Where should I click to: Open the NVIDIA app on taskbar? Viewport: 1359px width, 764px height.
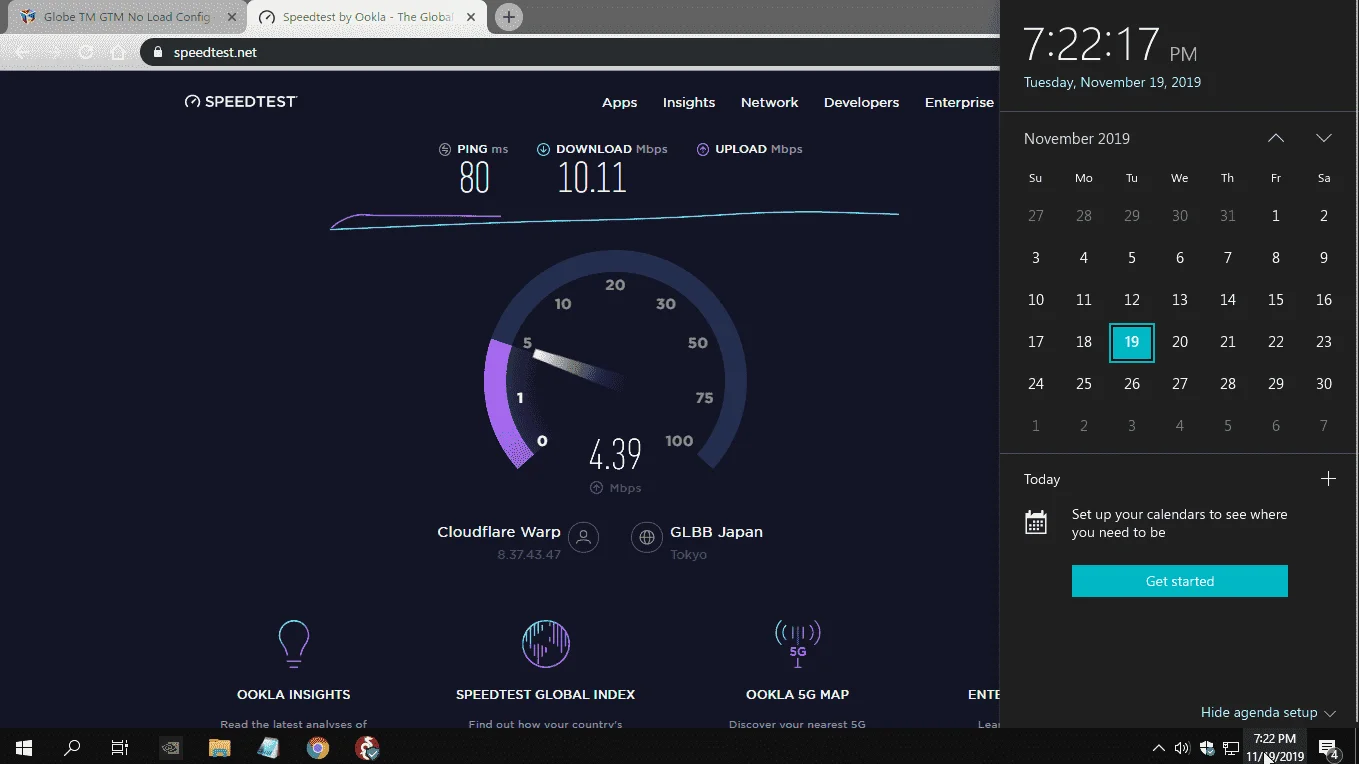(x=171, y=747)
